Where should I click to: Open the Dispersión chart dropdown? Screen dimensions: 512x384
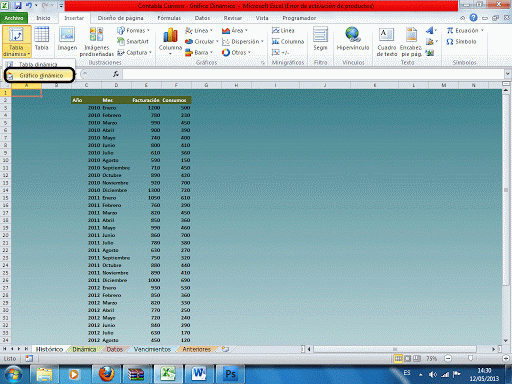(243, 42)
